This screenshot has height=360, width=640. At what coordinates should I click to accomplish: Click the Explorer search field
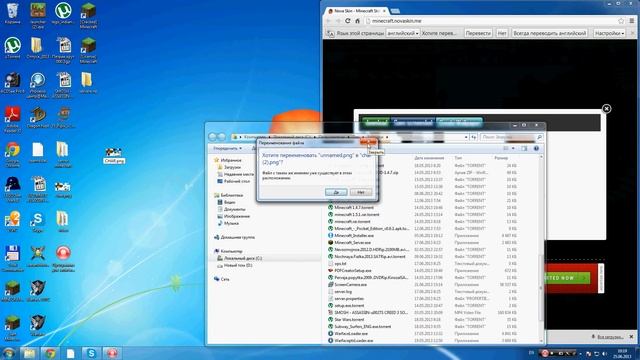tap(512, 137)
